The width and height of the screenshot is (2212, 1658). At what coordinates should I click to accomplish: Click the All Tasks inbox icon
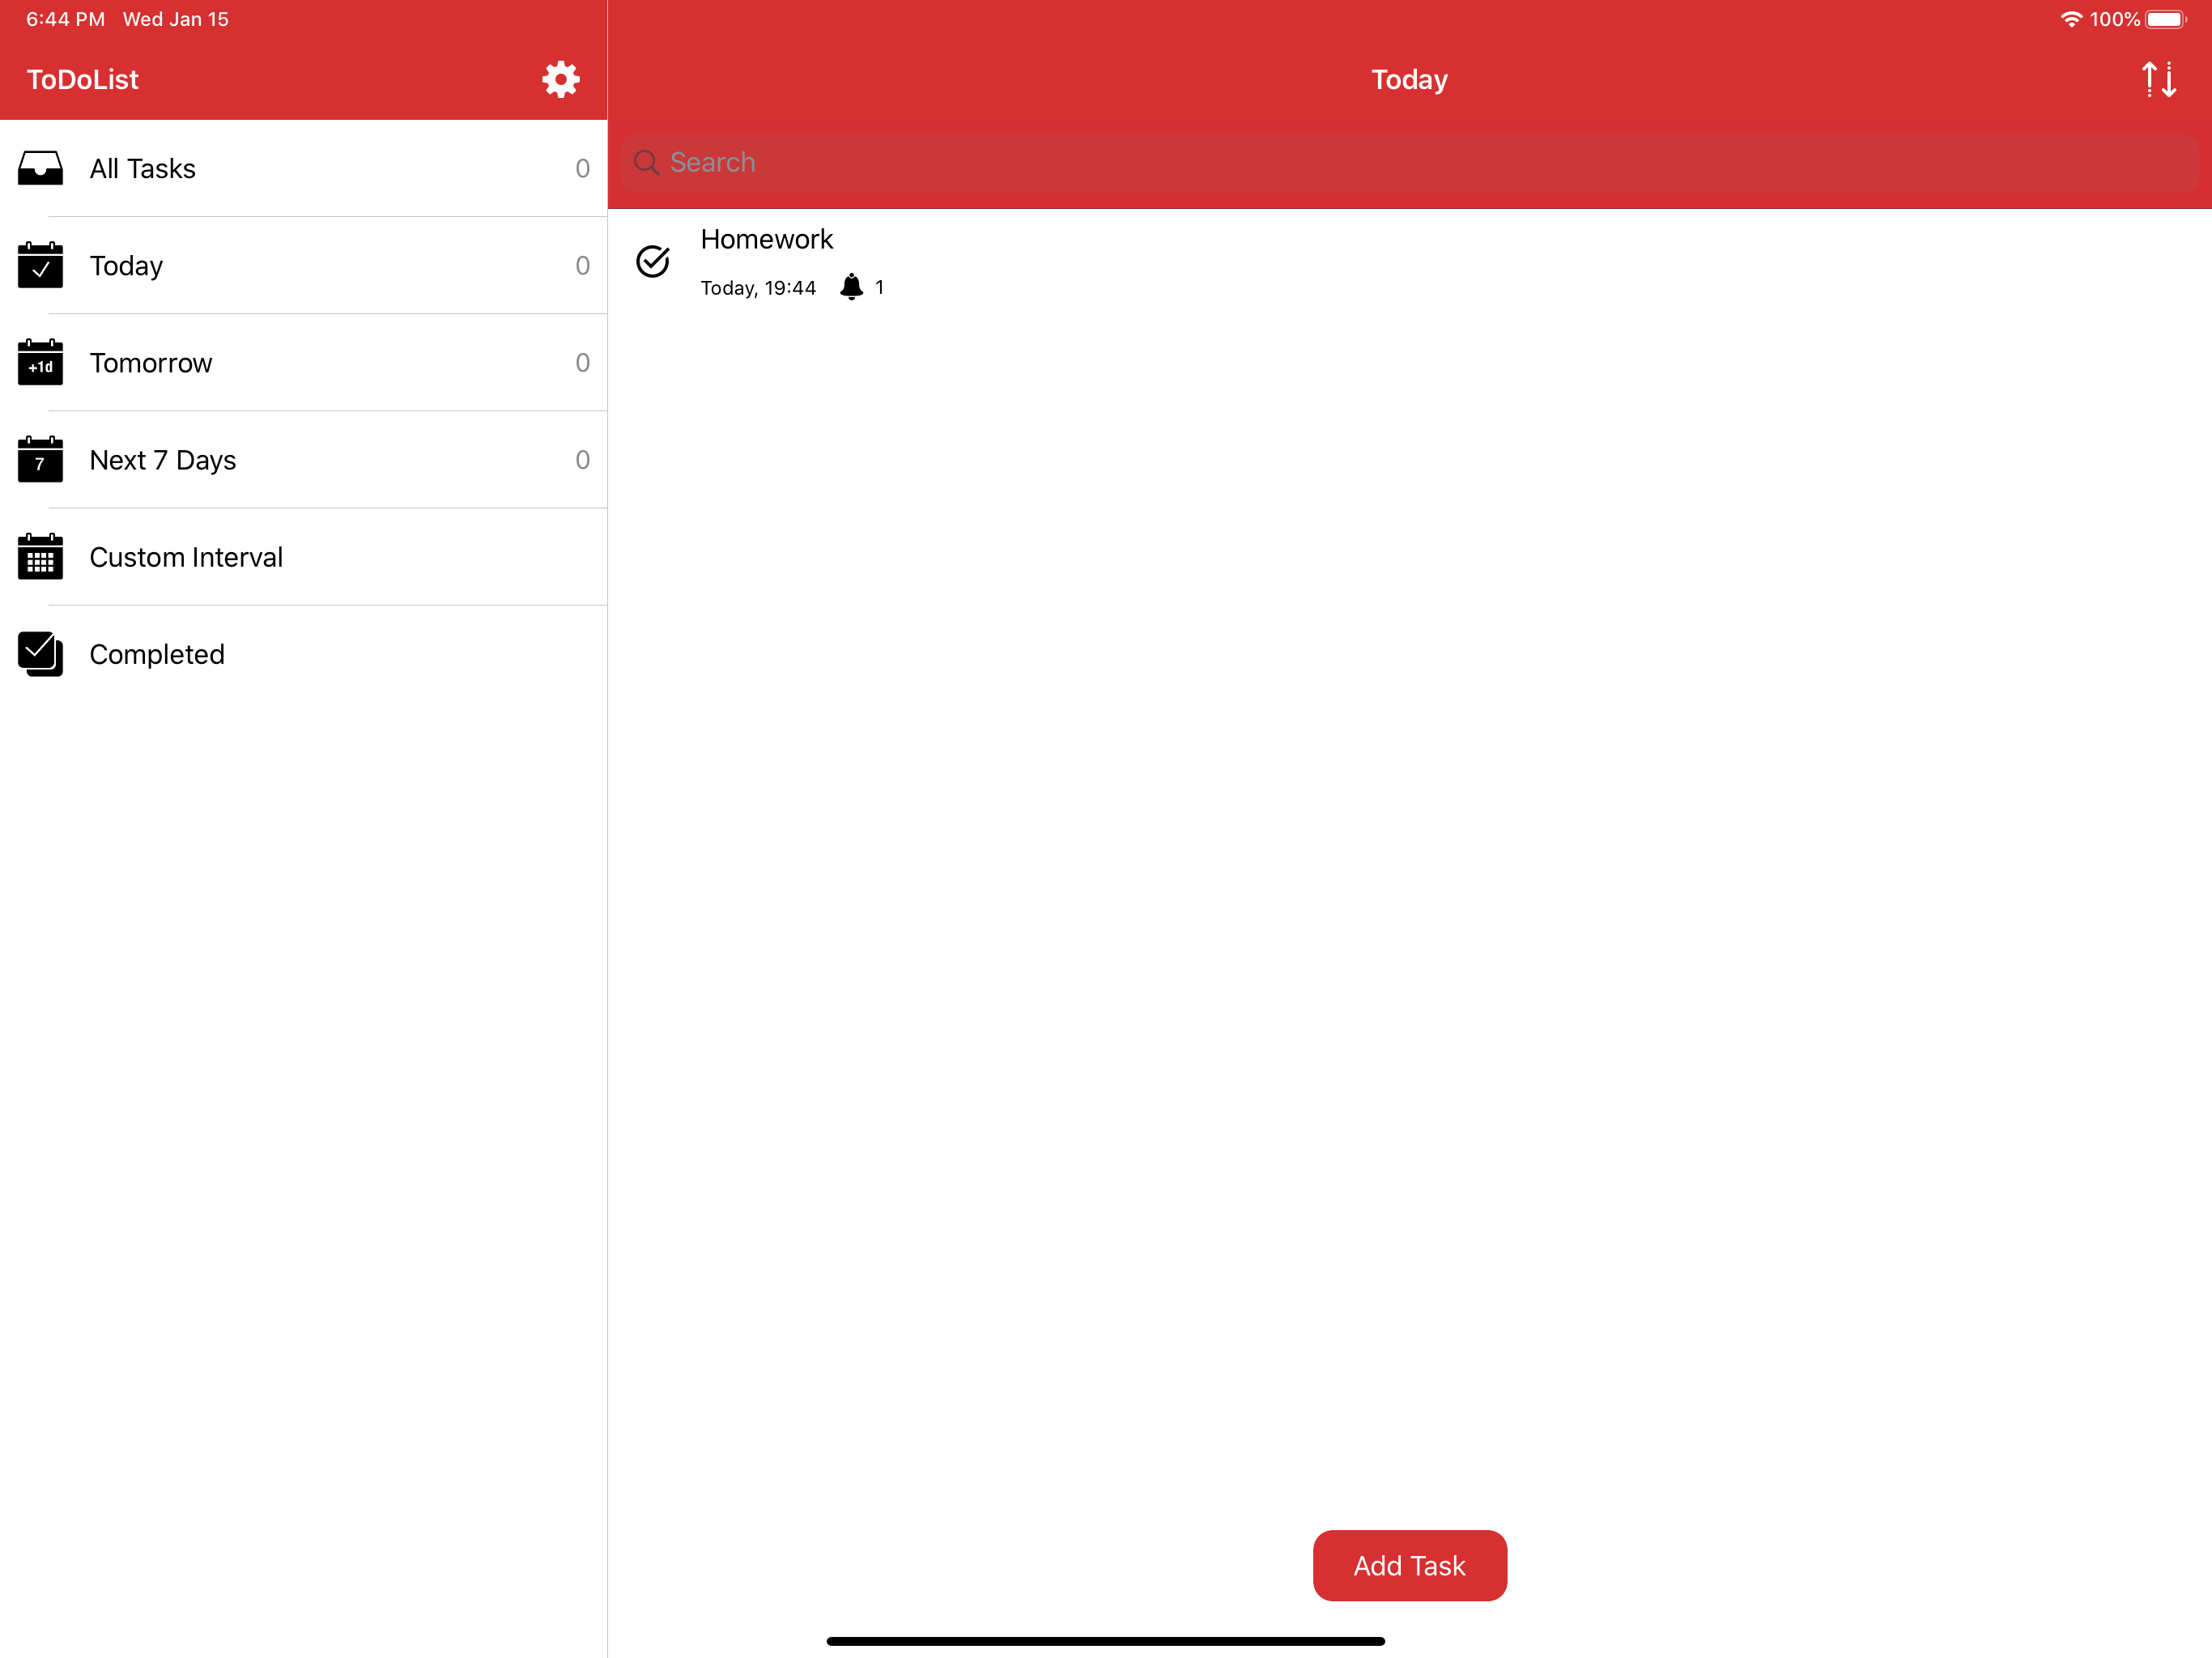click(41, 168)
